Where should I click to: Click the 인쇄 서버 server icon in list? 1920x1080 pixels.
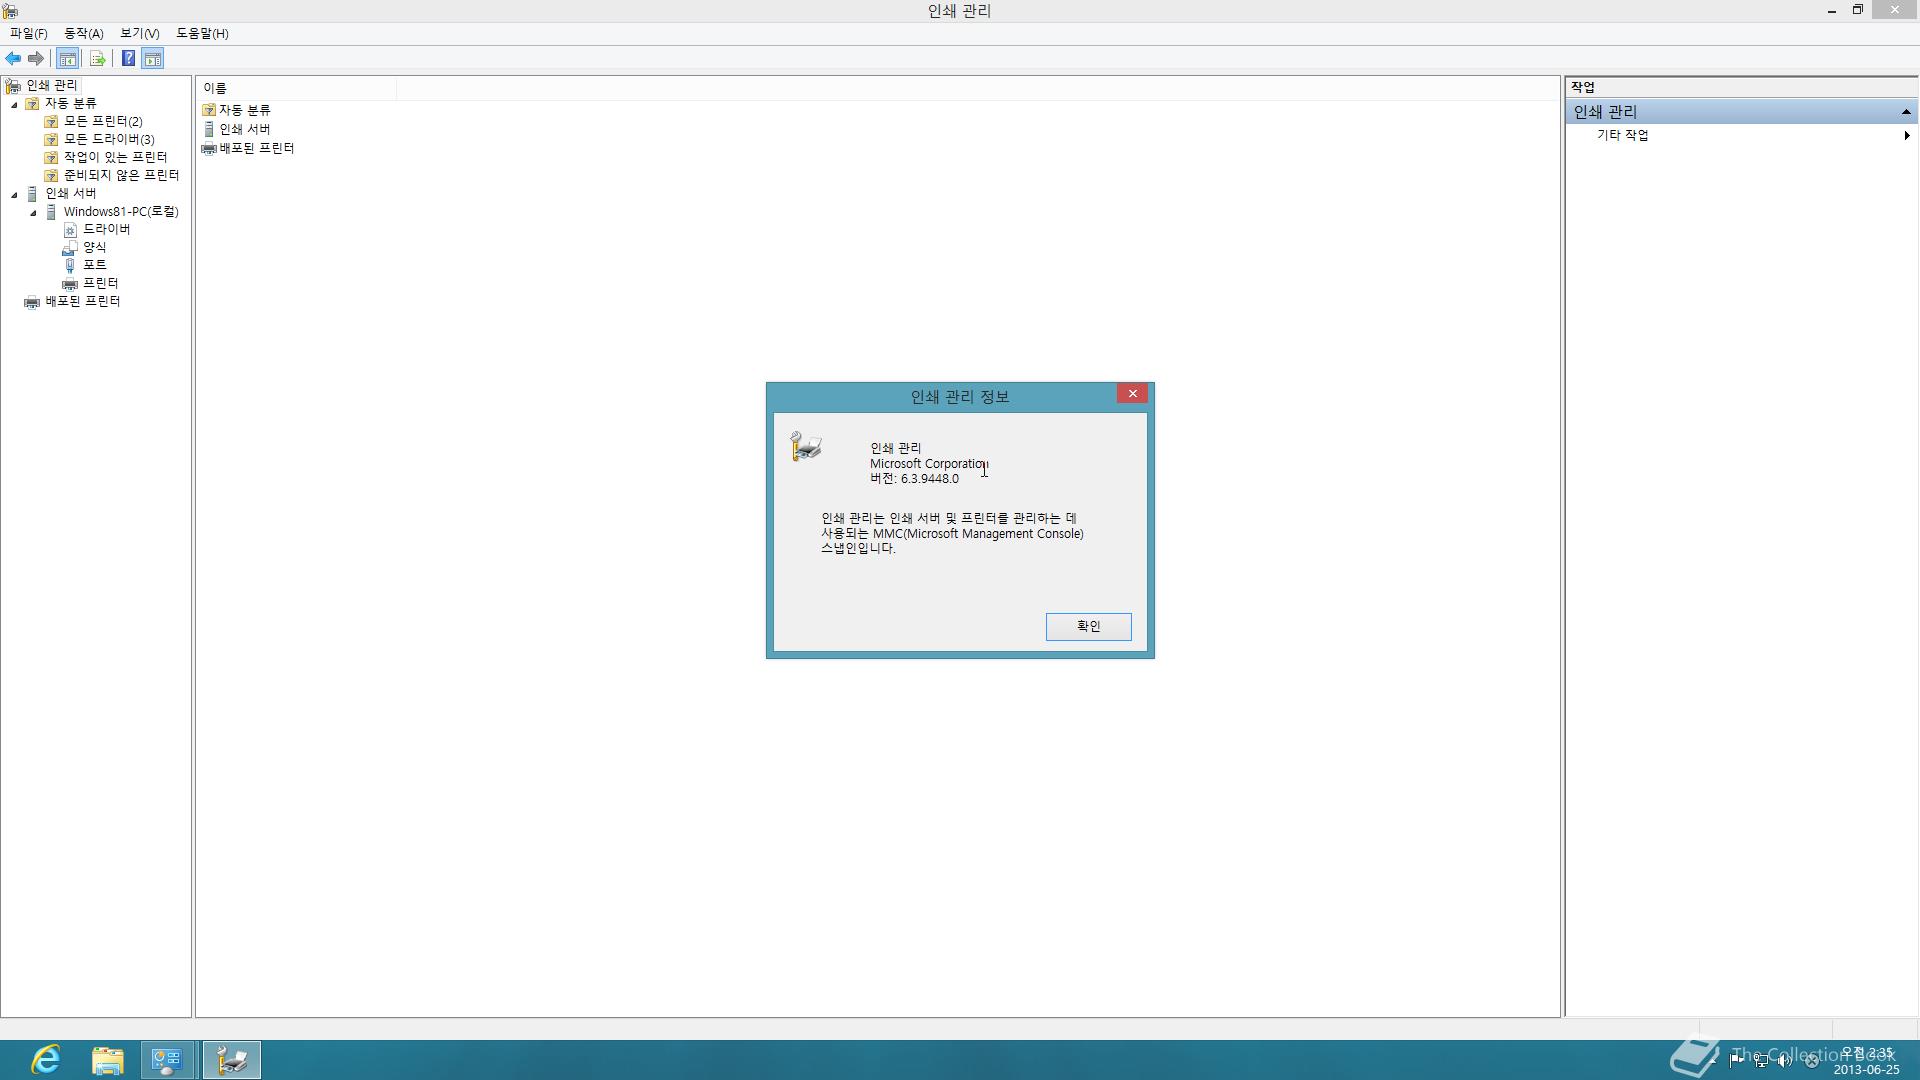click(209, 129)
